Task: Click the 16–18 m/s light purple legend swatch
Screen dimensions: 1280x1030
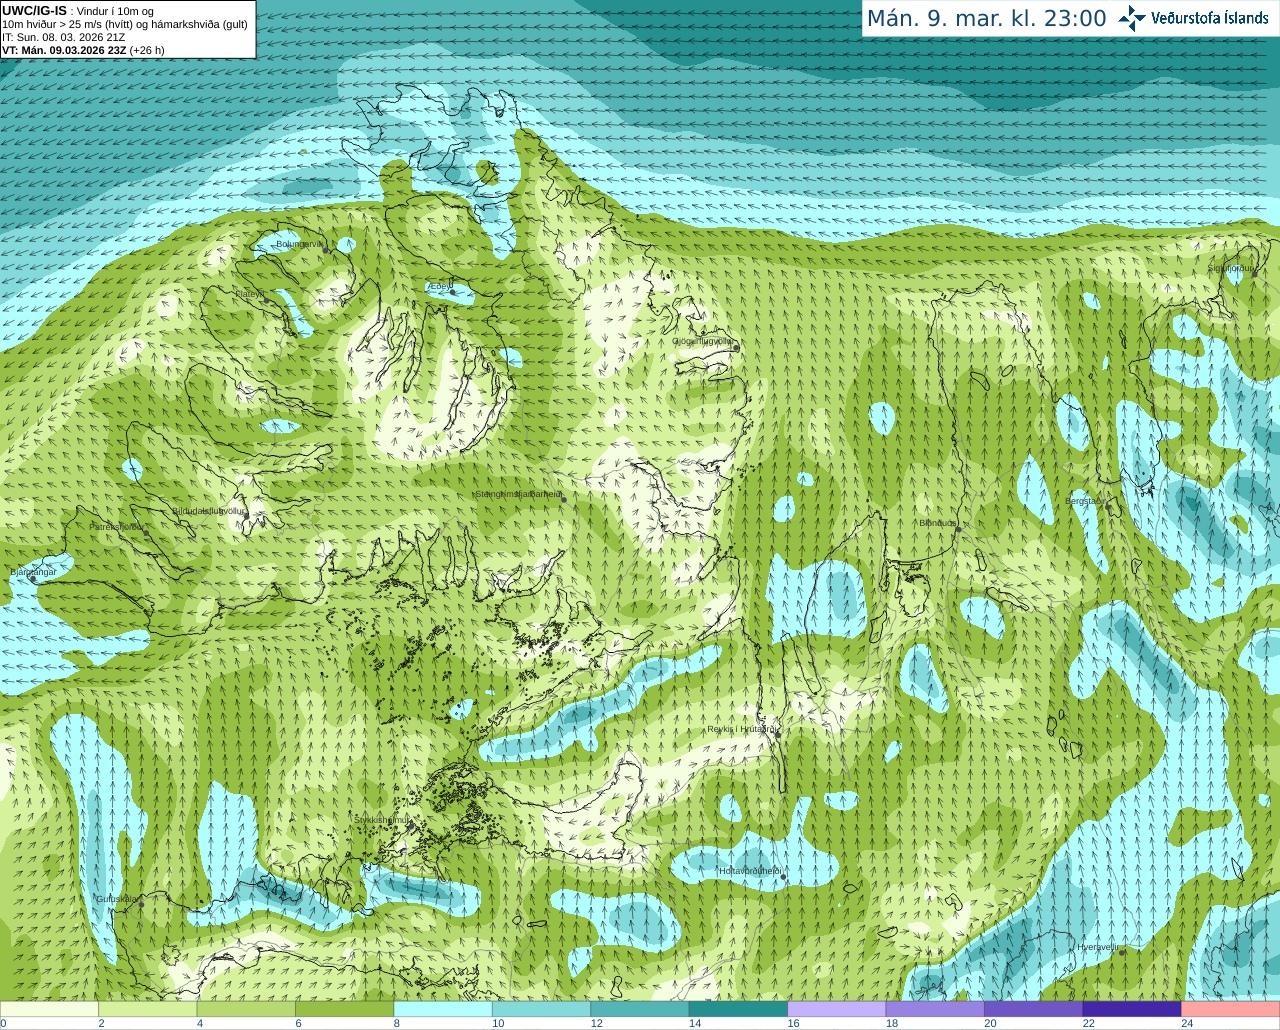Action: click(837, 1009)
